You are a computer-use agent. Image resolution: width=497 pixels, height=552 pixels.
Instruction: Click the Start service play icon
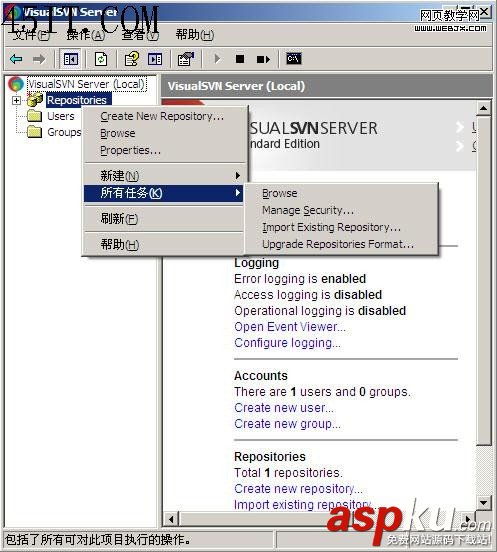(217, 59)
